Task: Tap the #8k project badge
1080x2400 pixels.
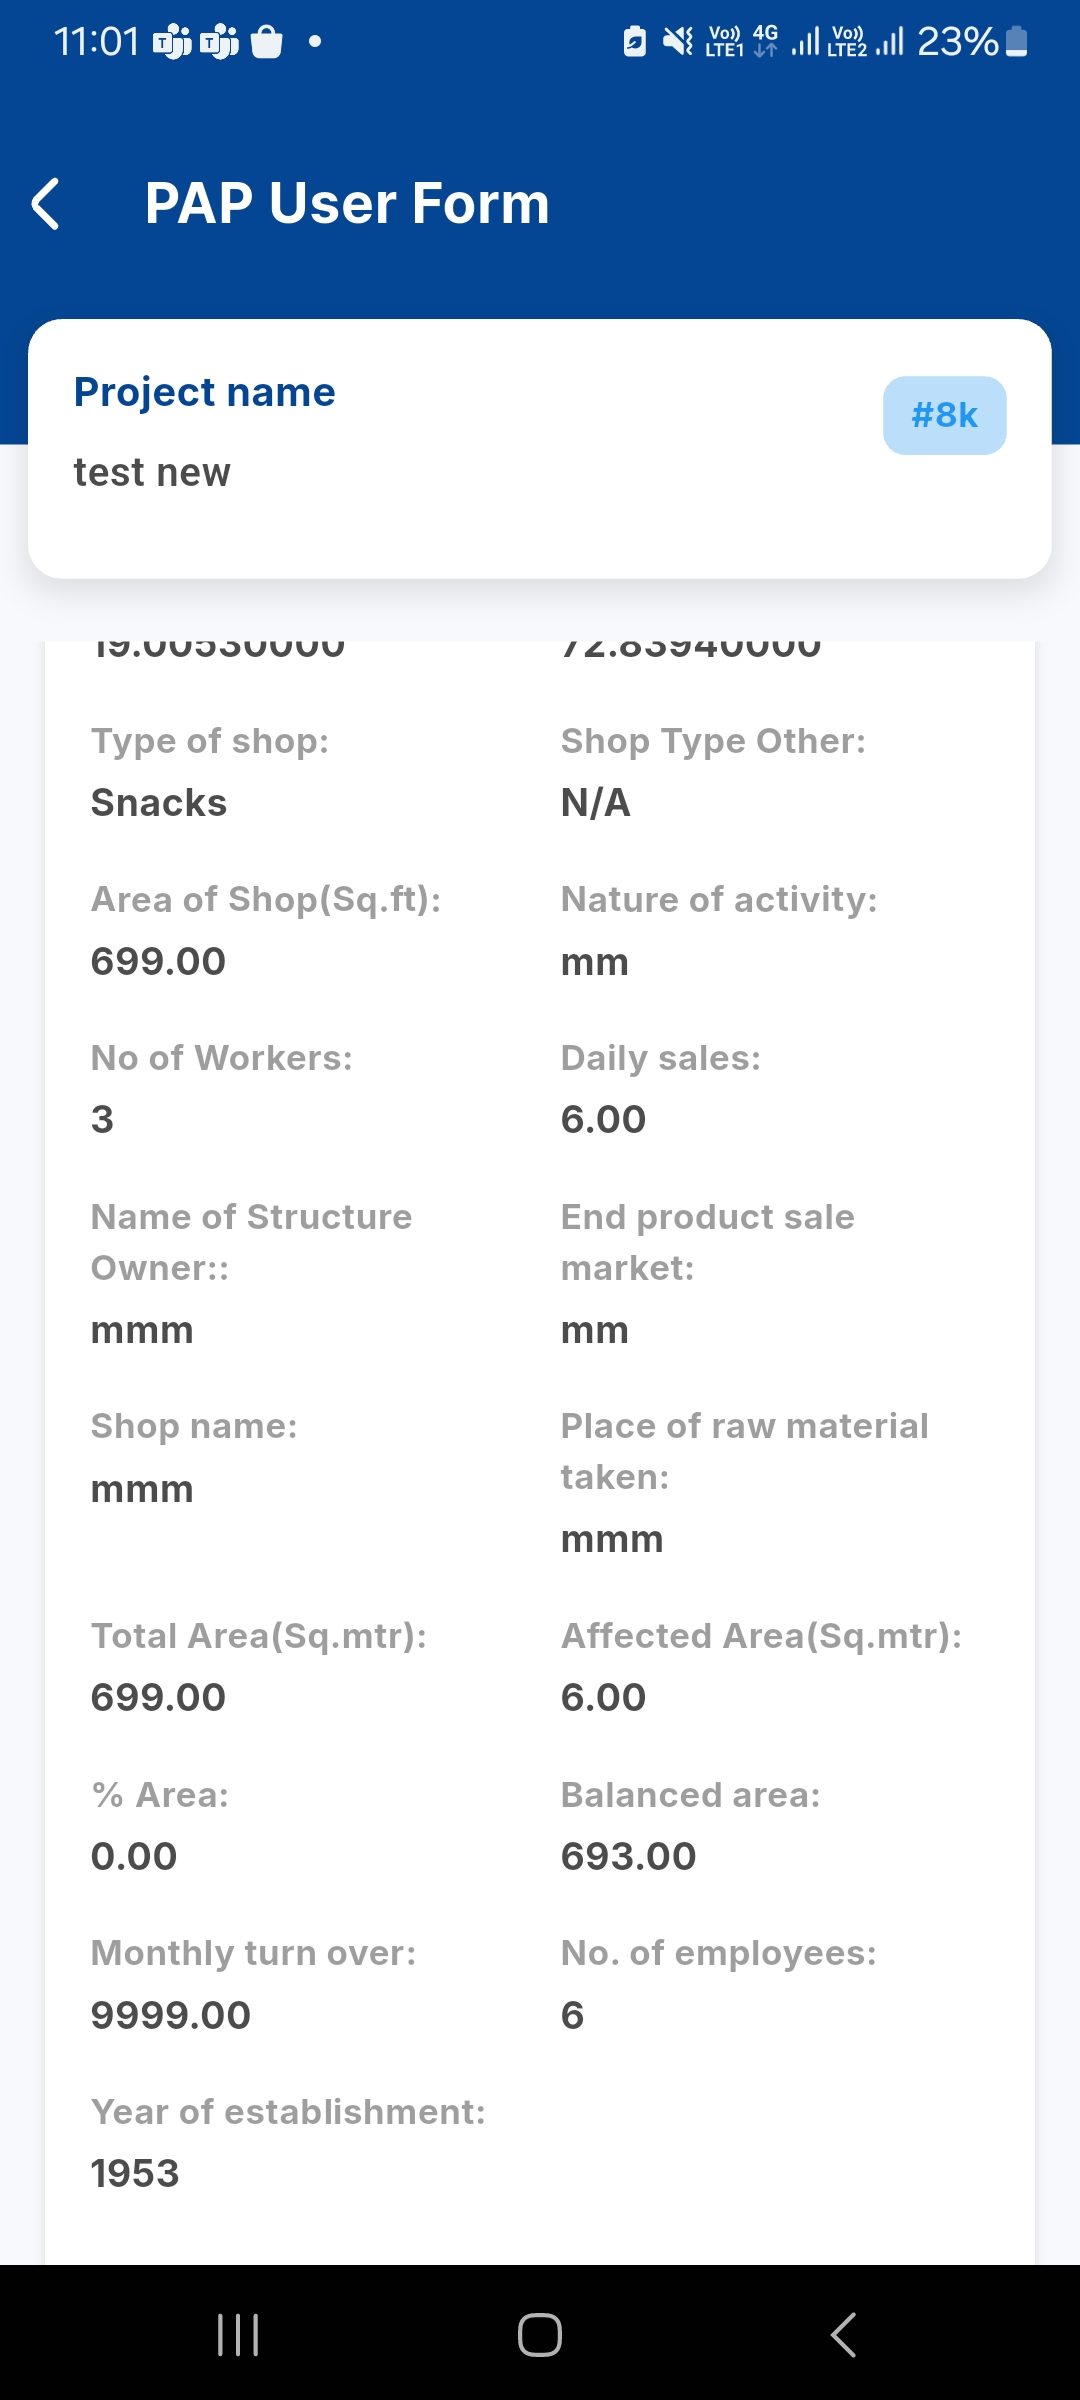Action: point(944,415)
